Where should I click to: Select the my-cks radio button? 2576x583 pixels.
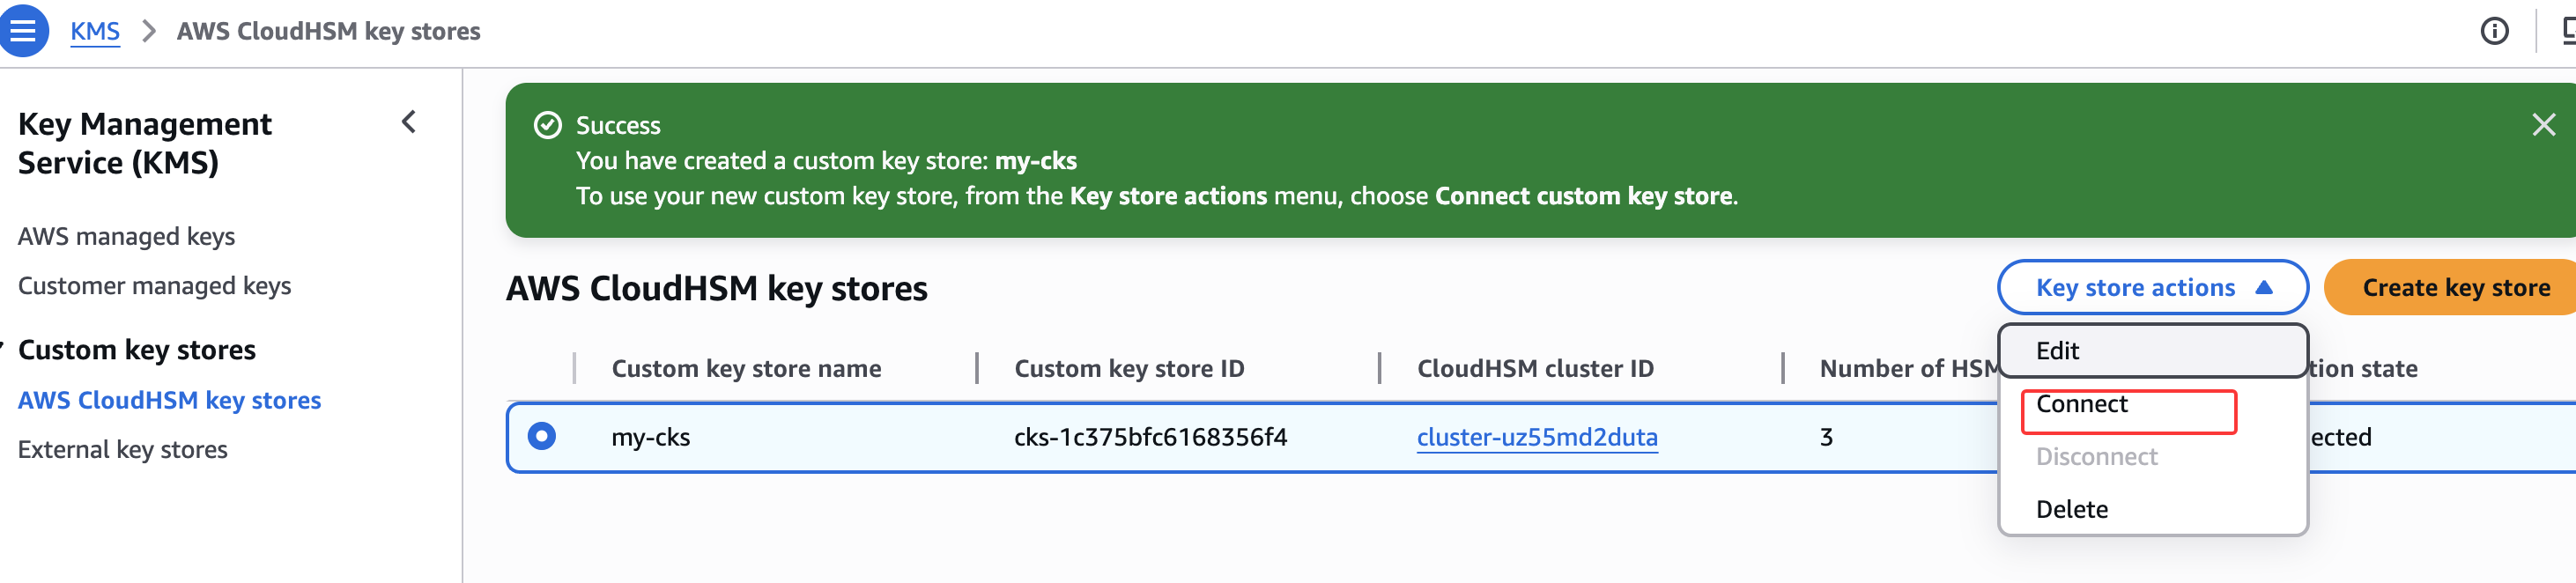pyautogui.click(x=542, y=437)
